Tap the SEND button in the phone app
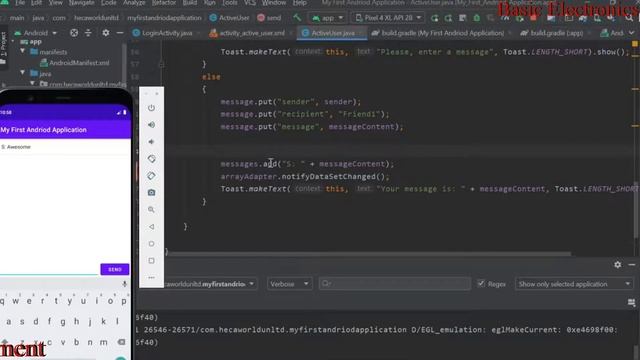640x360 pixels. point(115,269)
